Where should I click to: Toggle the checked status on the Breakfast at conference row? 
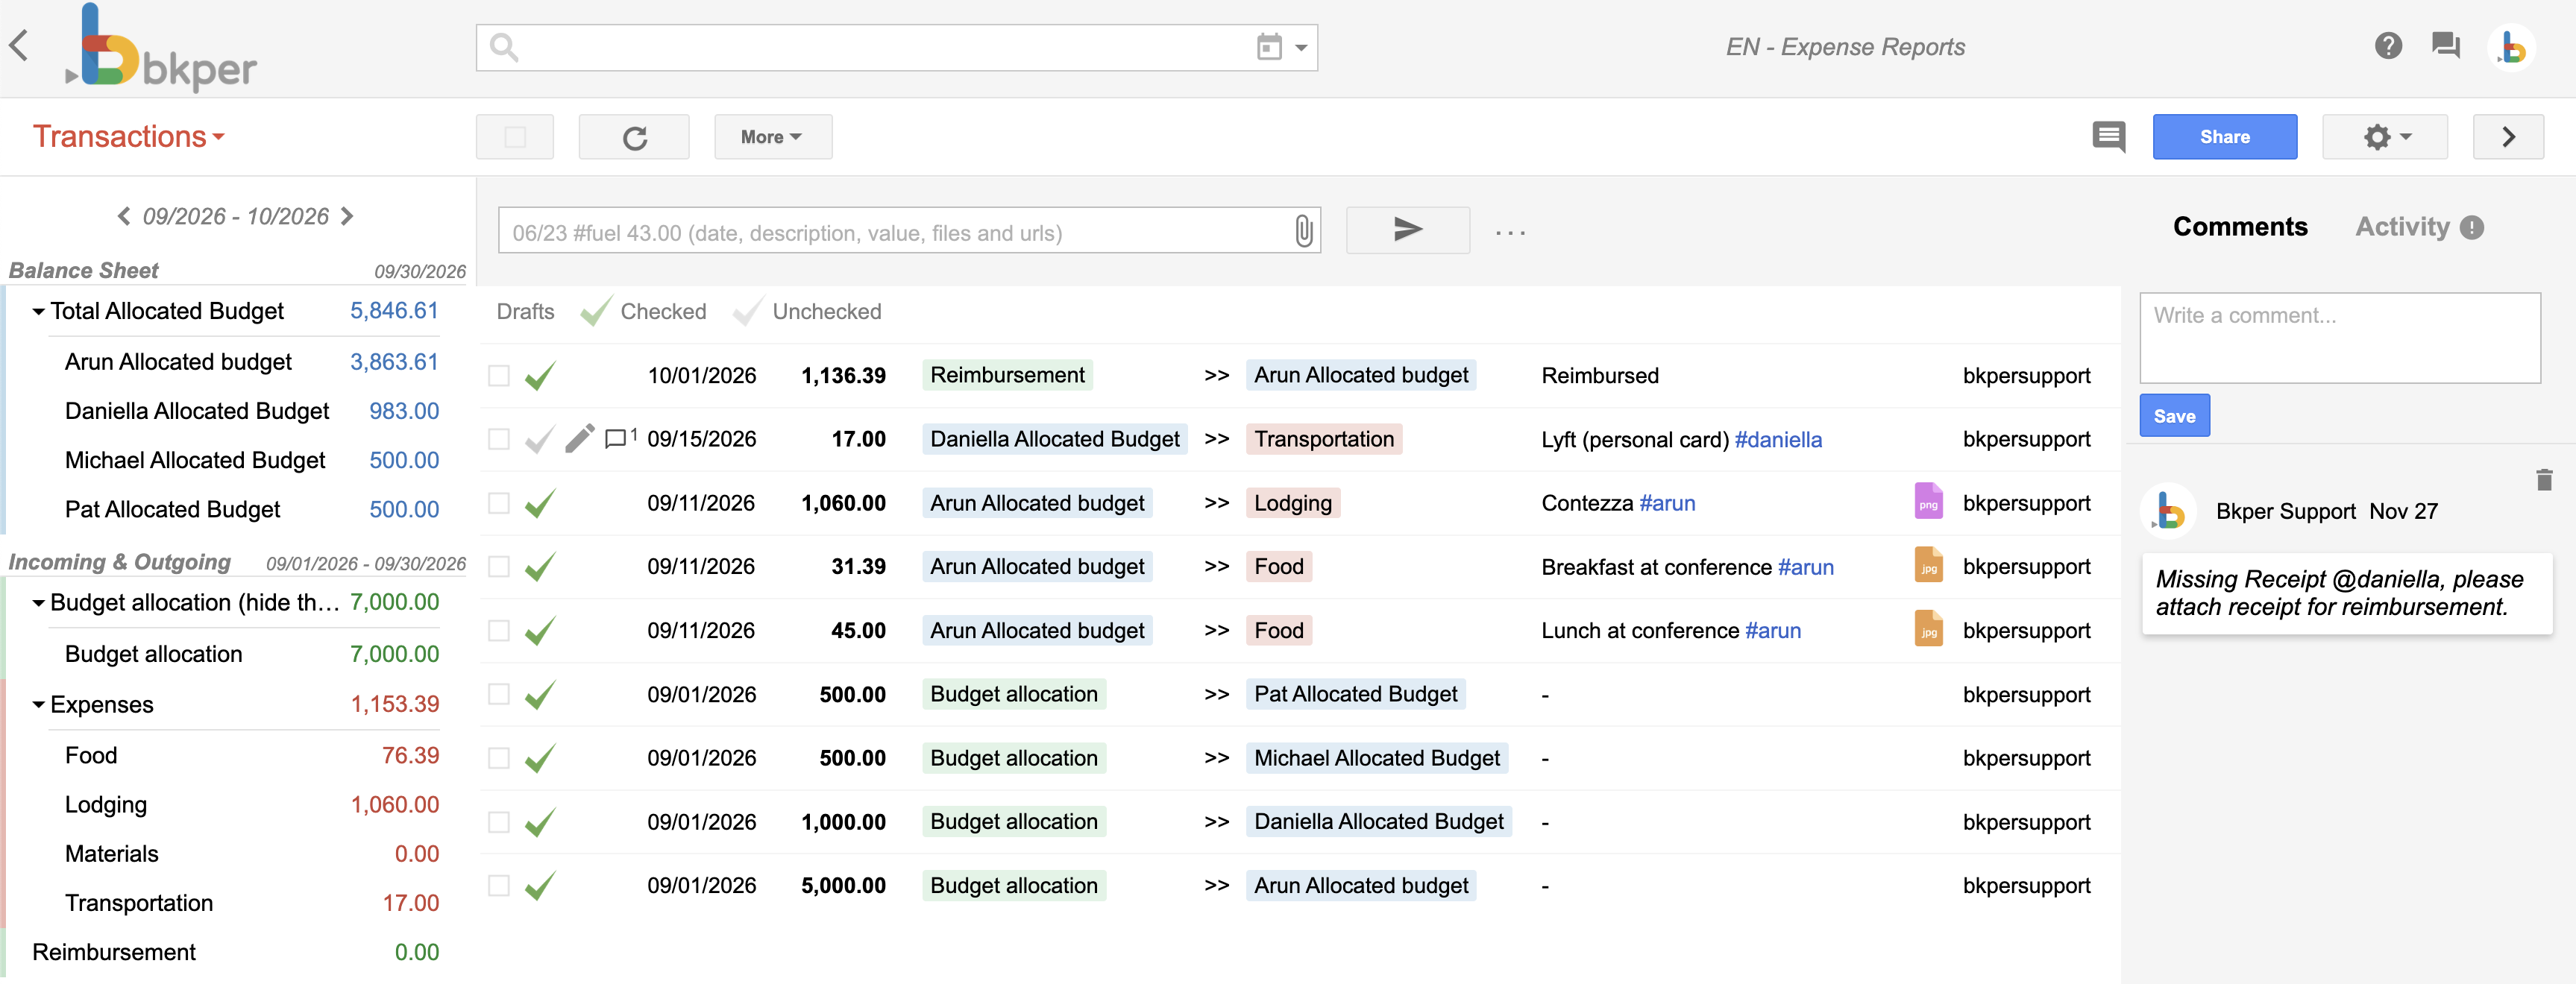pyautogui.click(x=540, y=566)
